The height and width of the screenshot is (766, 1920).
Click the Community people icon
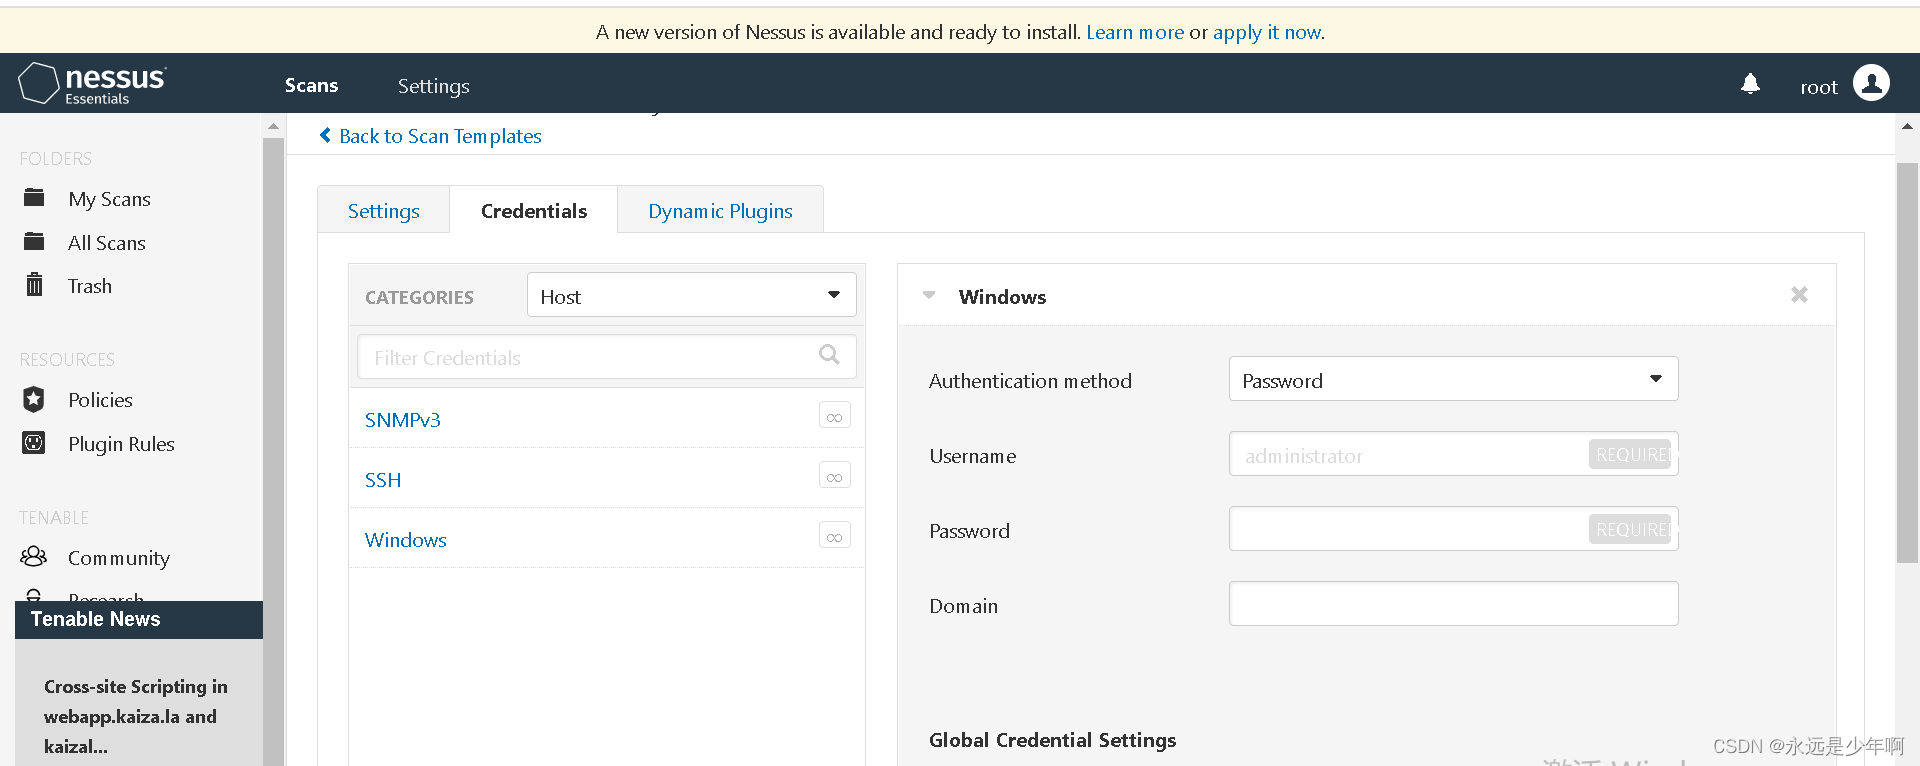[34, 556]
